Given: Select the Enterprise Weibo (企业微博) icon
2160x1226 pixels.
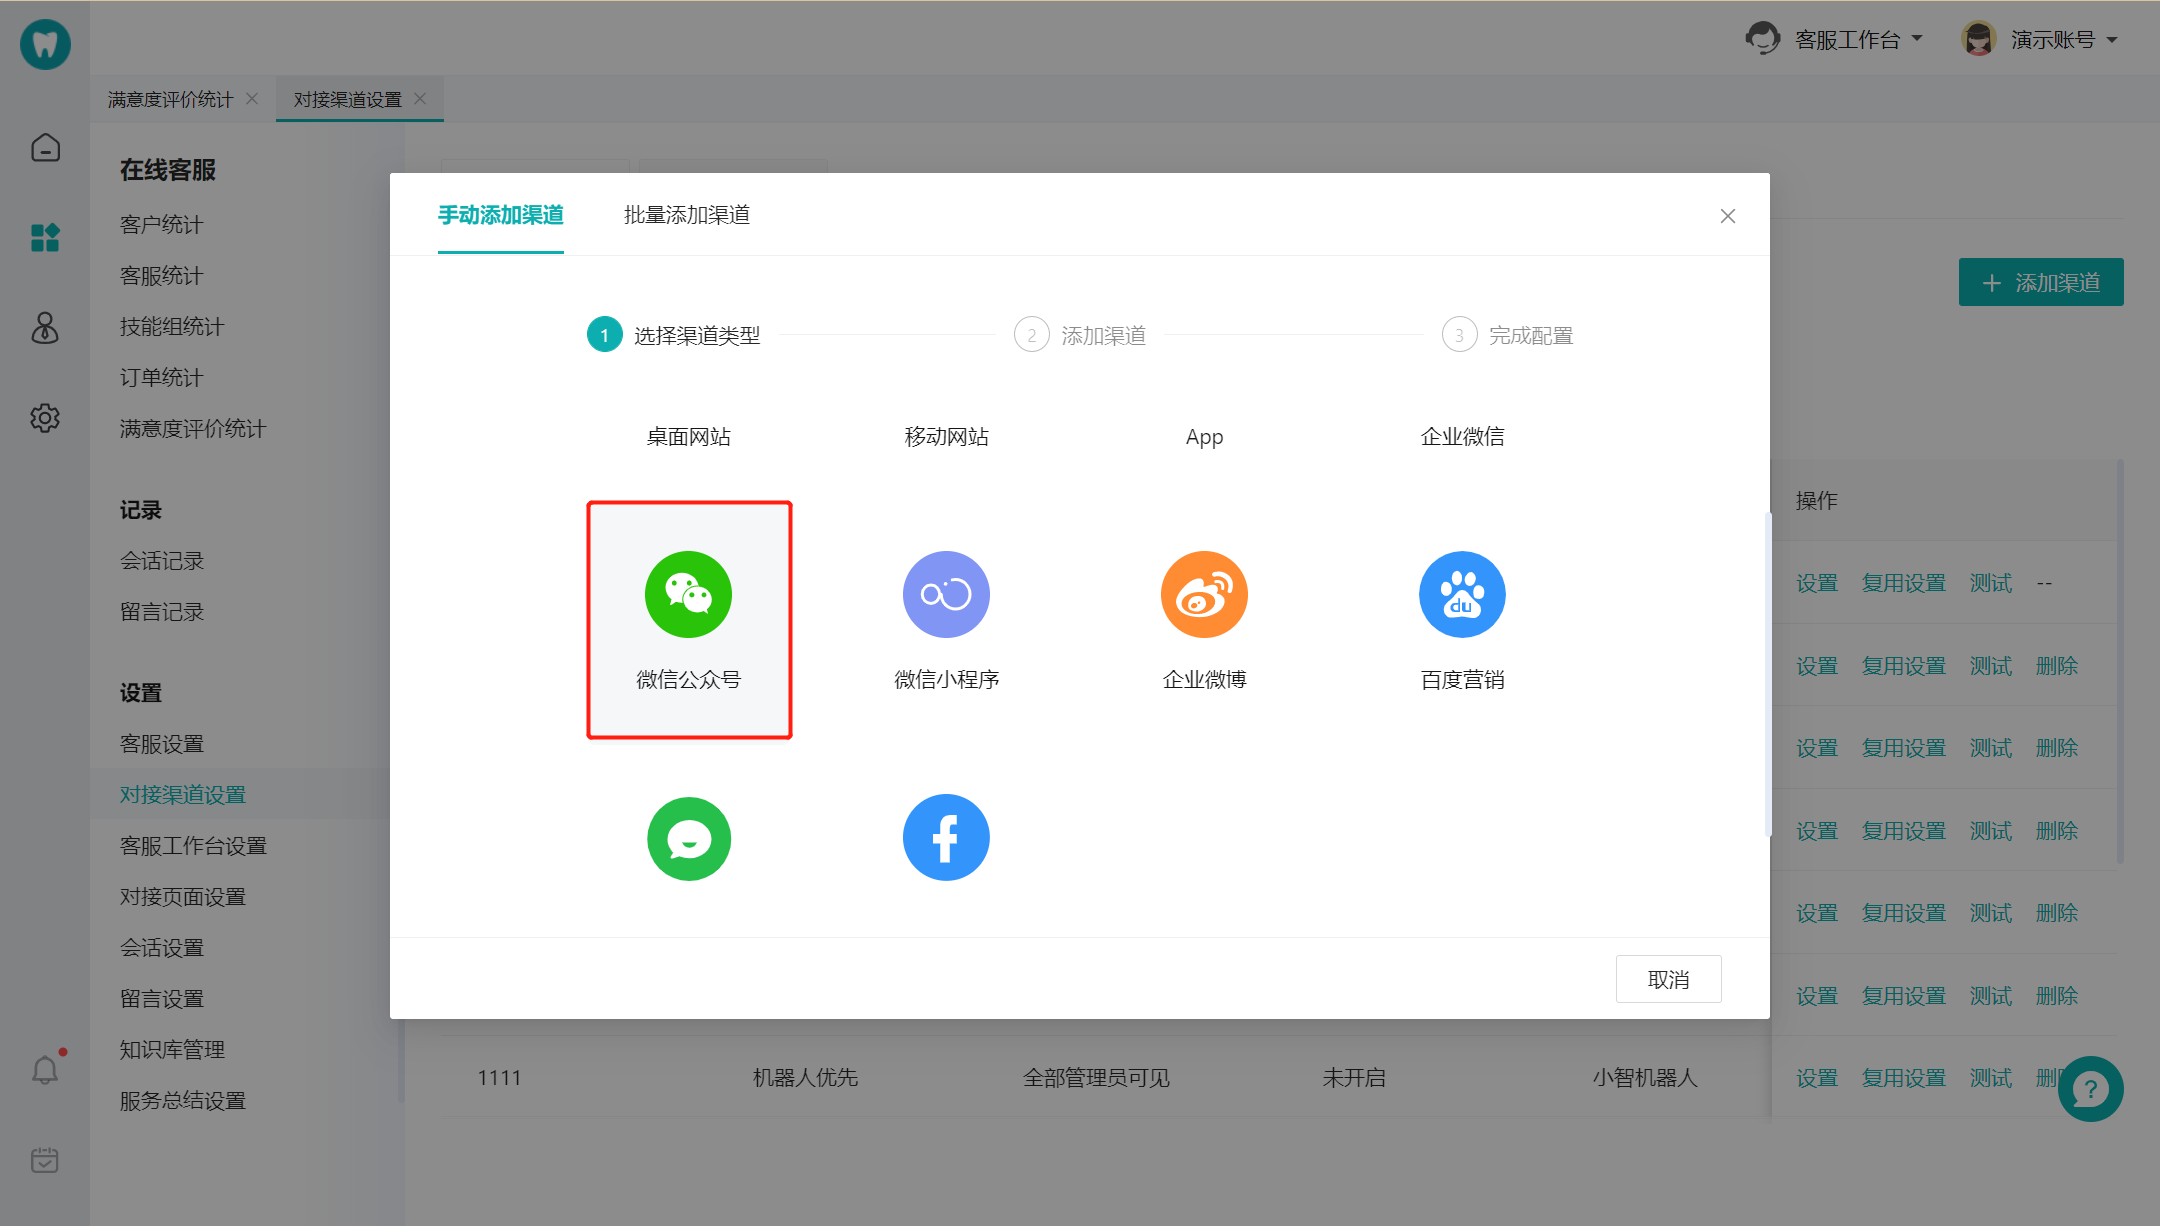Looking at the screenshot, I should tap(1204, 594).
